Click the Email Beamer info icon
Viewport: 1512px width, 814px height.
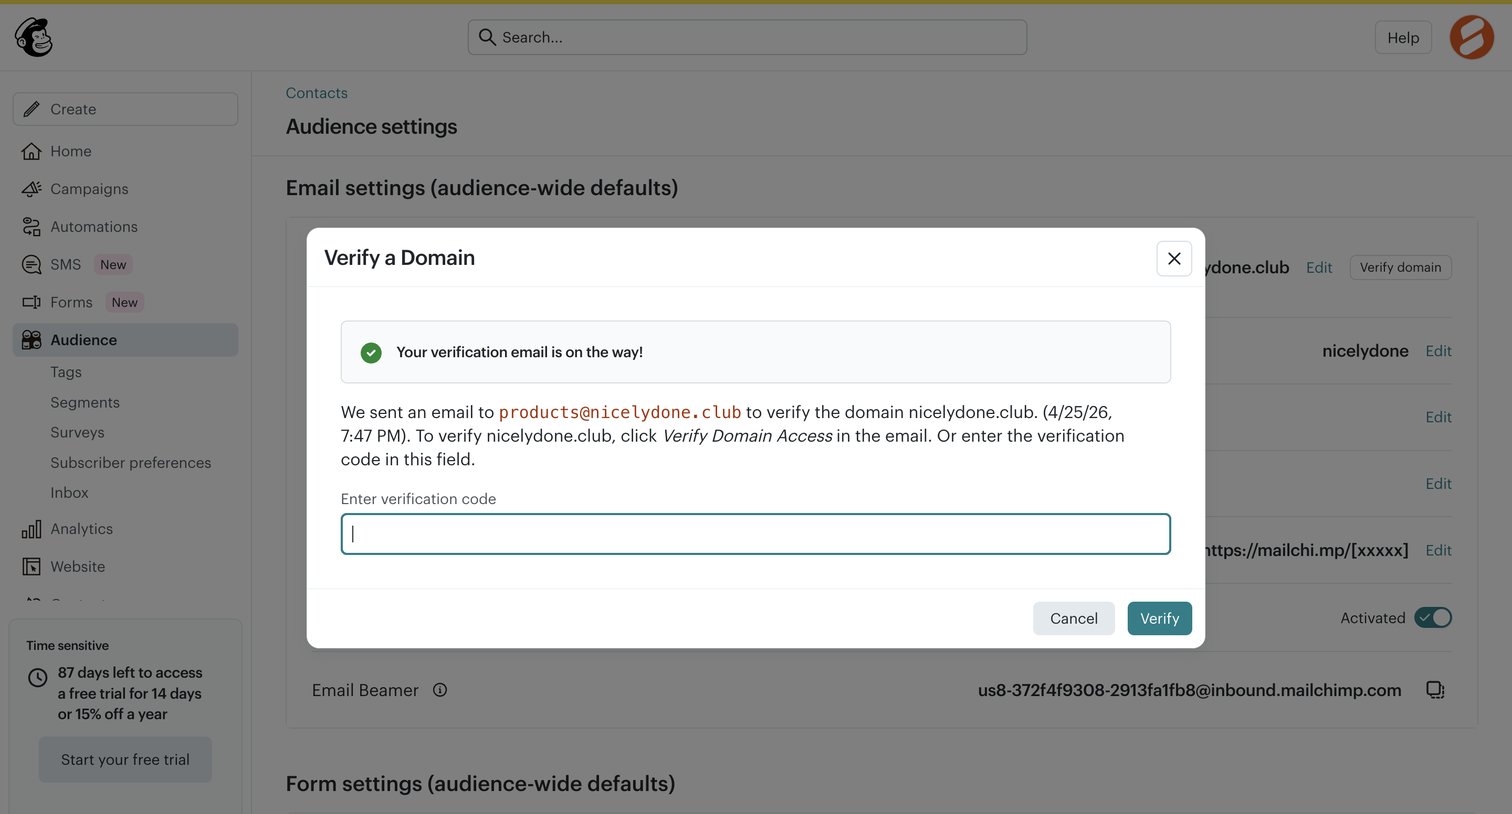(440, 690)
